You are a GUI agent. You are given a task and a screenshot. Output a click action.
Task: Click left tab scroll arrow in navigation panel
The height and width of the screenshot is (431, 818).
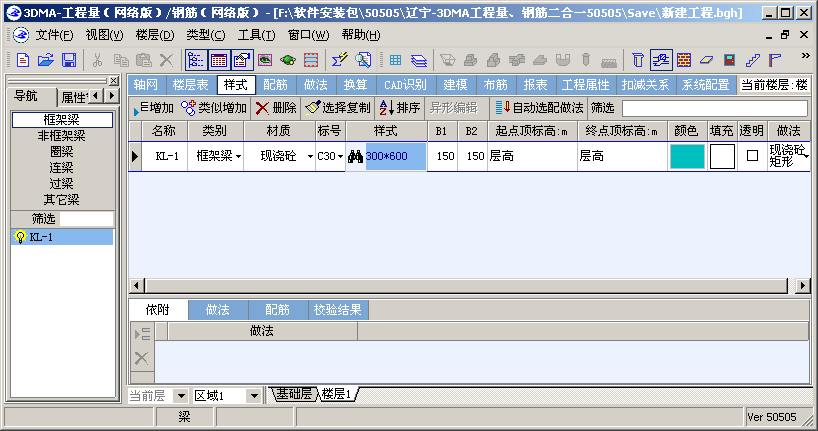[x=95, y=96]
